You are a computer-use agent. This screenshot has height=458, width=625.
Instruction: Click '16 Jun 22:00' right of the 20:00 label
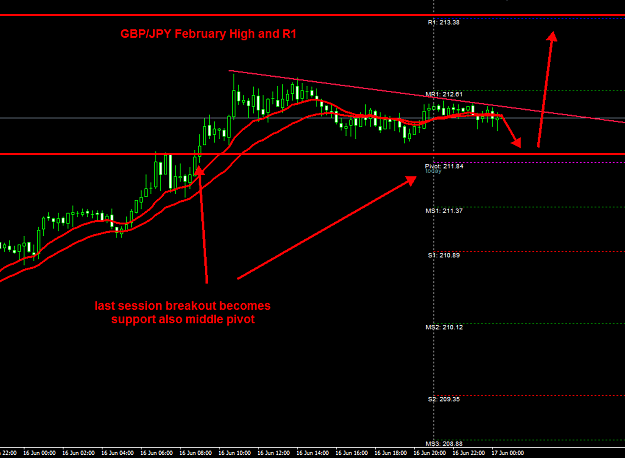coord(469,453)
